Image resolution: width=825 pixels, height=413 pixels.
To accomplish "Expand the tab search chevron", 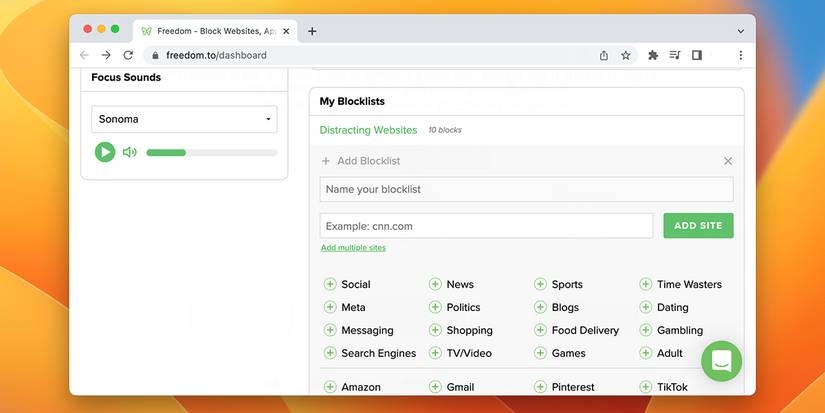I will (x=741, y=31).
